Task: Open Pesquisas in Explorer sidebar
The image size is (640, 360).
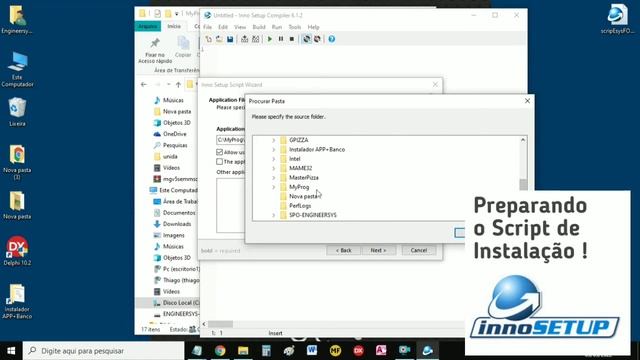Action: coord(171,145)
